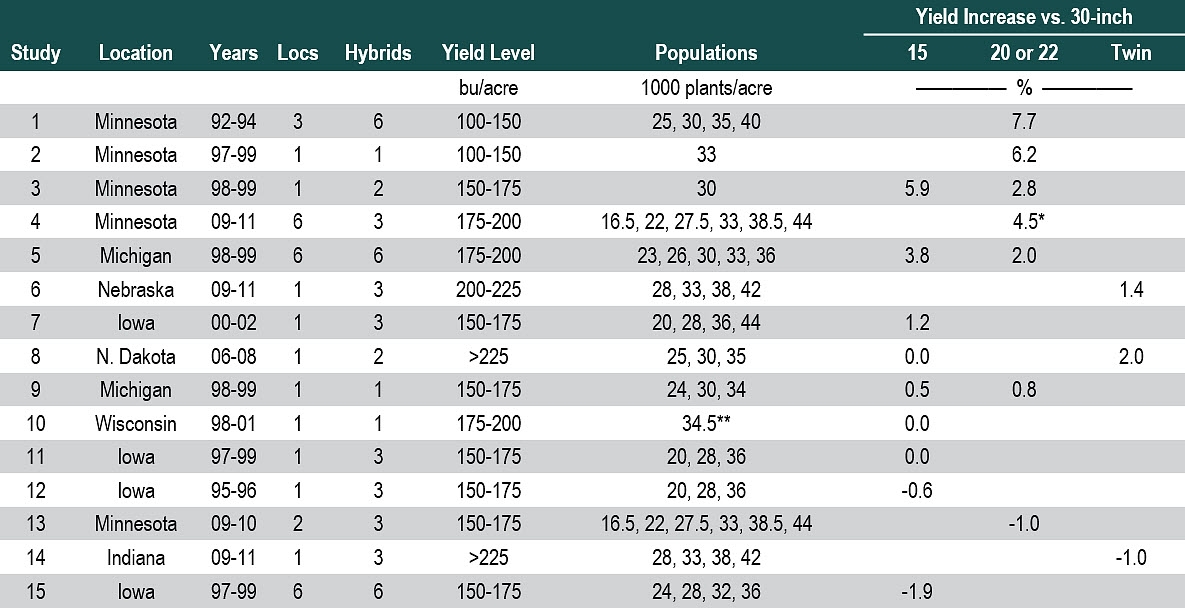Click populations '24, 28, 32, 36' cell
The width and height of the screenshot is (1185, 608).
point(707,591)
